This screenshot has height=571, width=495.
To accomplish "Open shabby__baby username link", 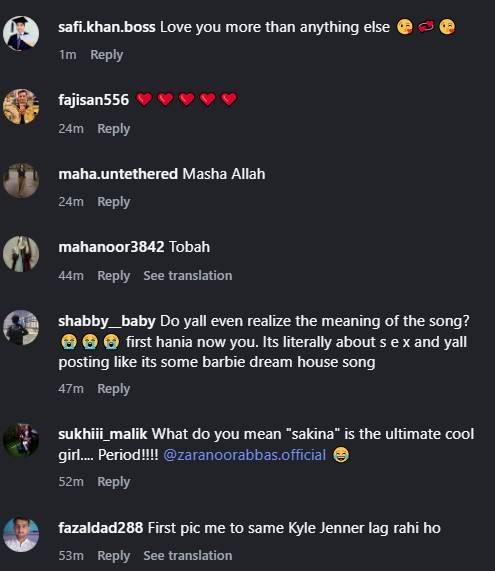I will point(107,322).
